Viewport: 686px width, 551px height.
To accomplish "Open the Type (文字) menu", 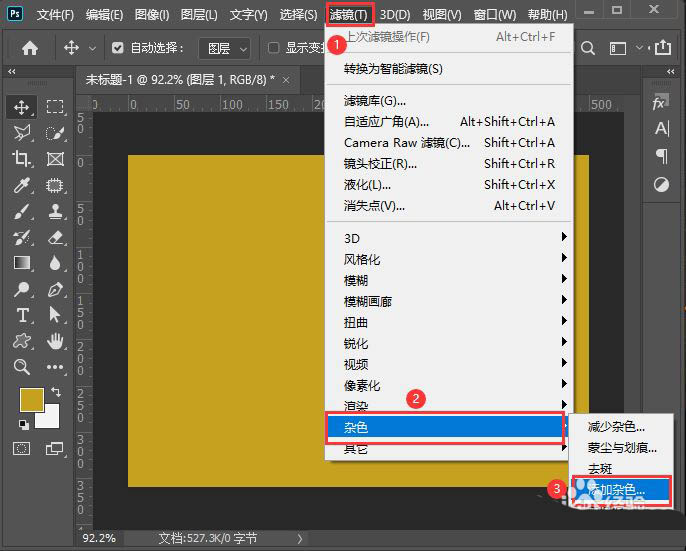I will click(x=248, y=15).
